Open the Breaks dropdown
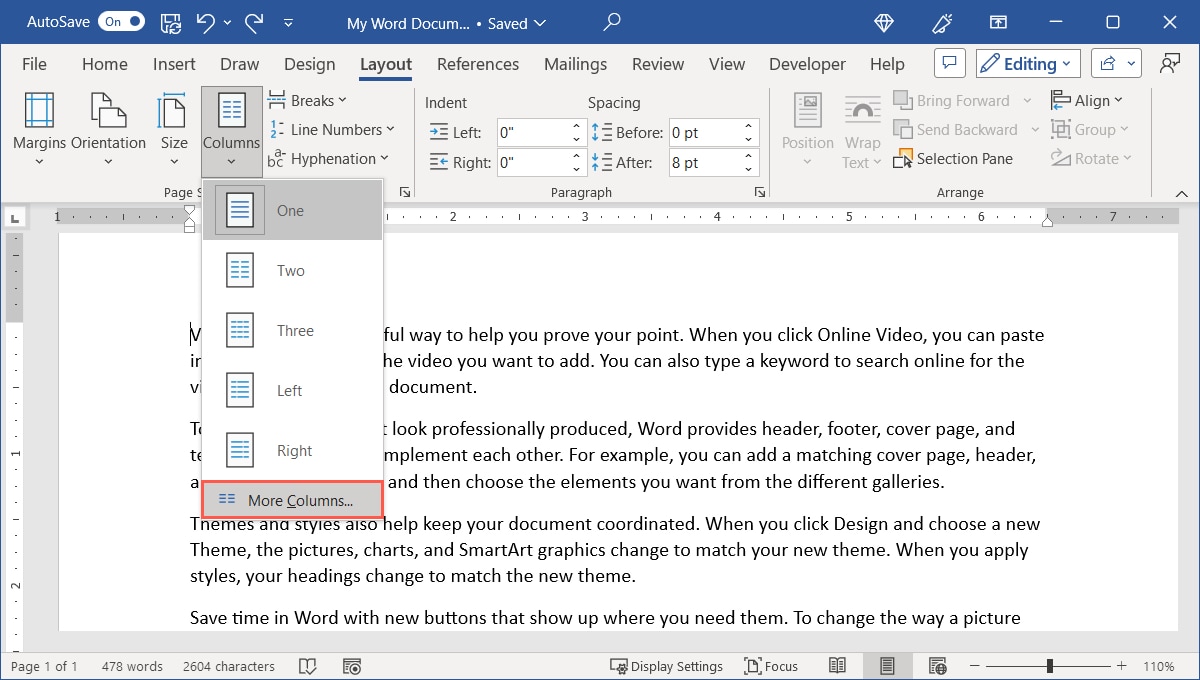This screenshot has width=1200, height=680. pos(309,99)
